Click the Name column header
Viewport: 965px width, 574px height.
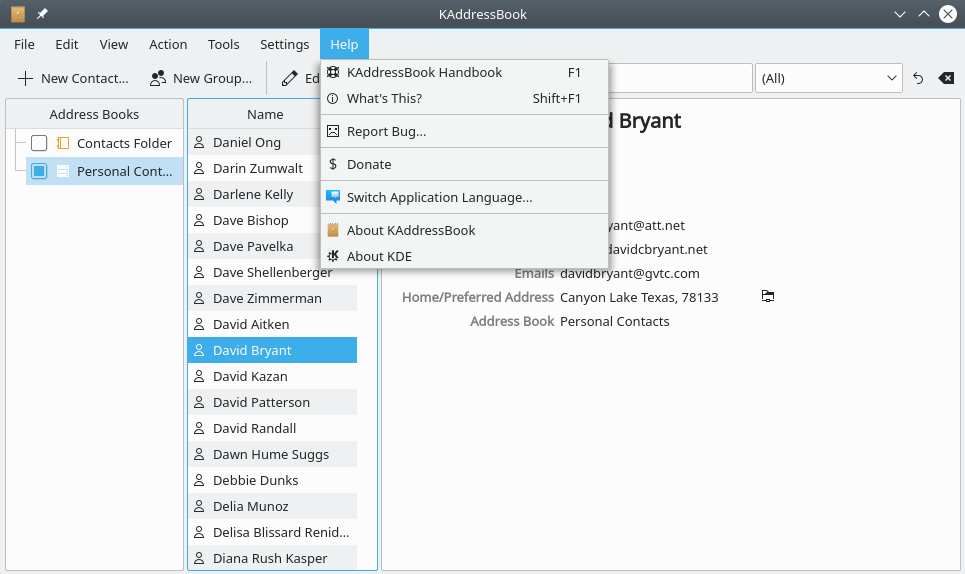(265, 114)
